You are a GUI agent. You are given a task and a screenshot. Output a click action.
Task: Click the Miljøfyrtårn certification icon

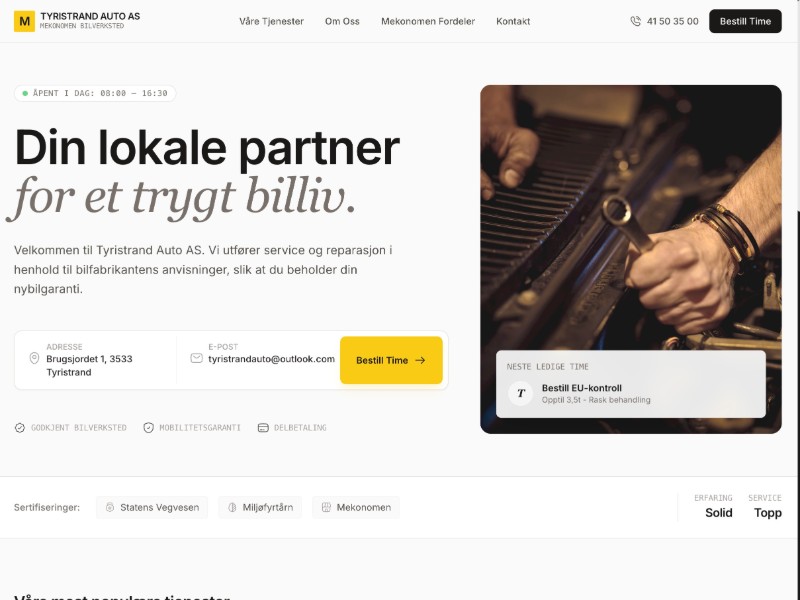pos(232,507)
